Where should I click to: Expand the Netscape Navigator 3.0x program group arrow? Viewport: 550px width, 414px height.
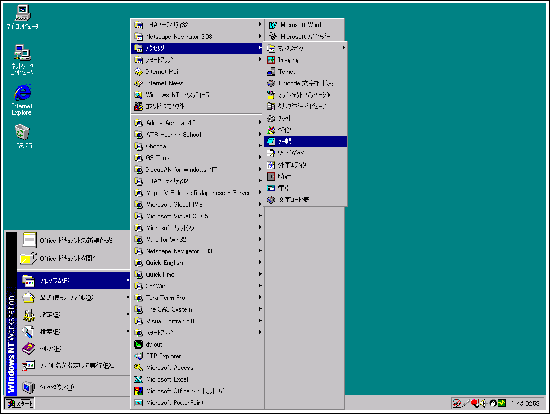click(x=260, y=36)
